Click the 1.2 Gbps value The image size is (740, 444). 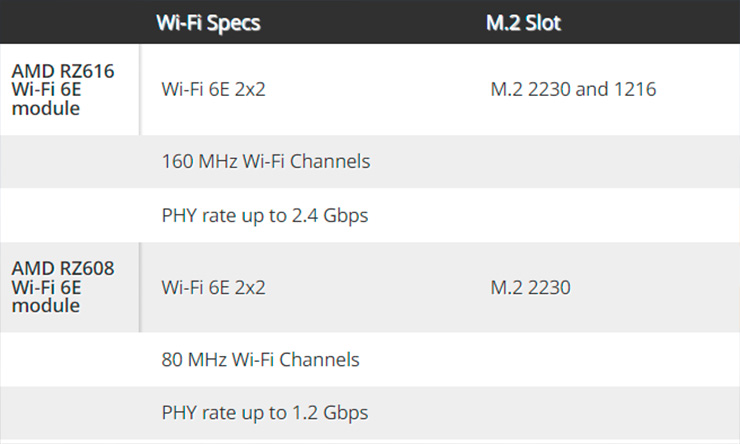tap(330, 413)
